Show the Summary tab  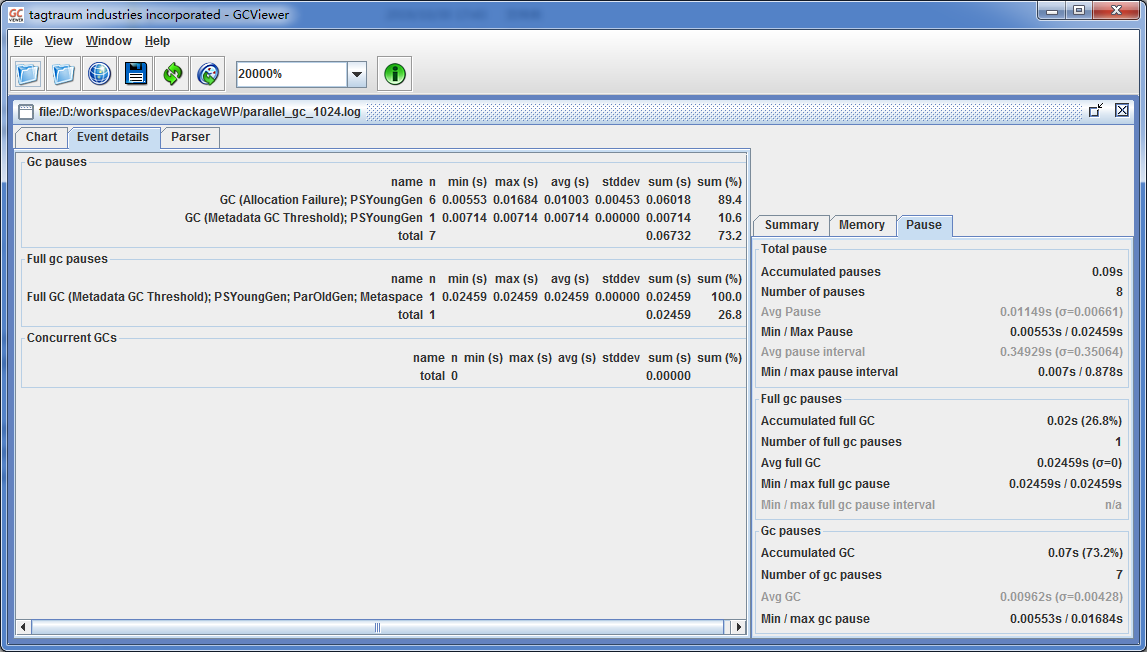tap(790, 225)
